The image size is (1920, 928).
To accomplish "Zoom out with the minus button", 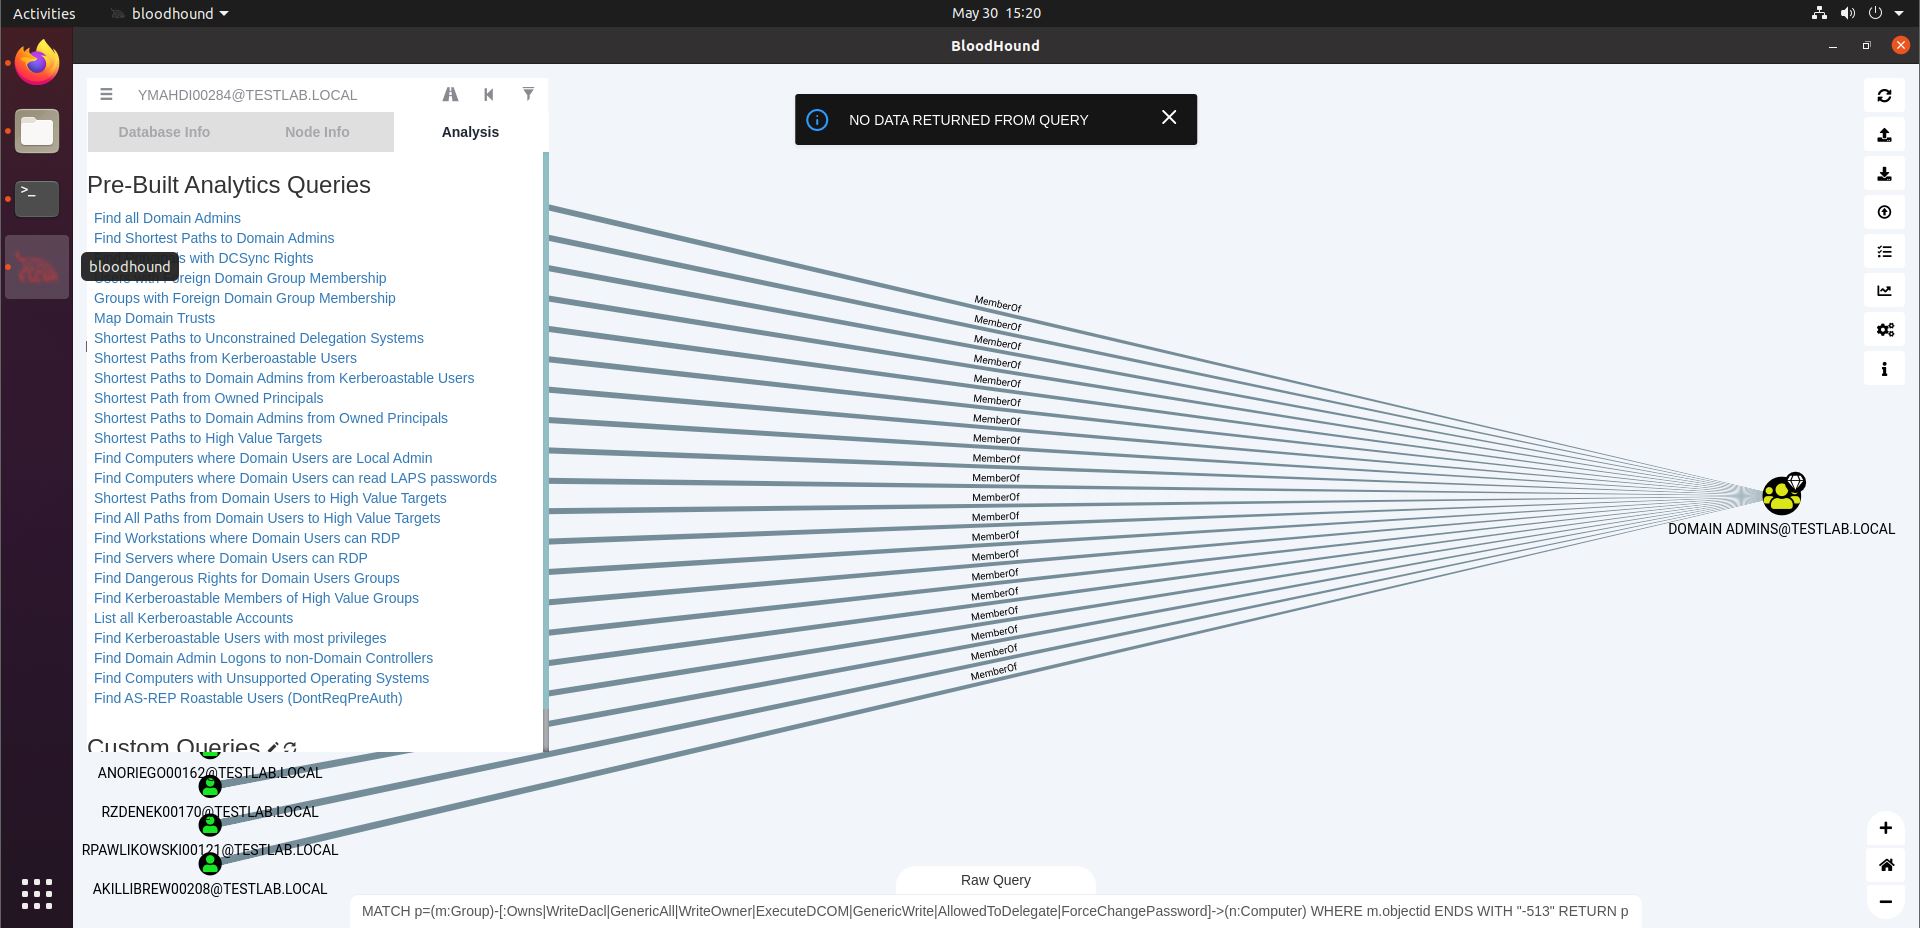I will tap(1885, 902).
